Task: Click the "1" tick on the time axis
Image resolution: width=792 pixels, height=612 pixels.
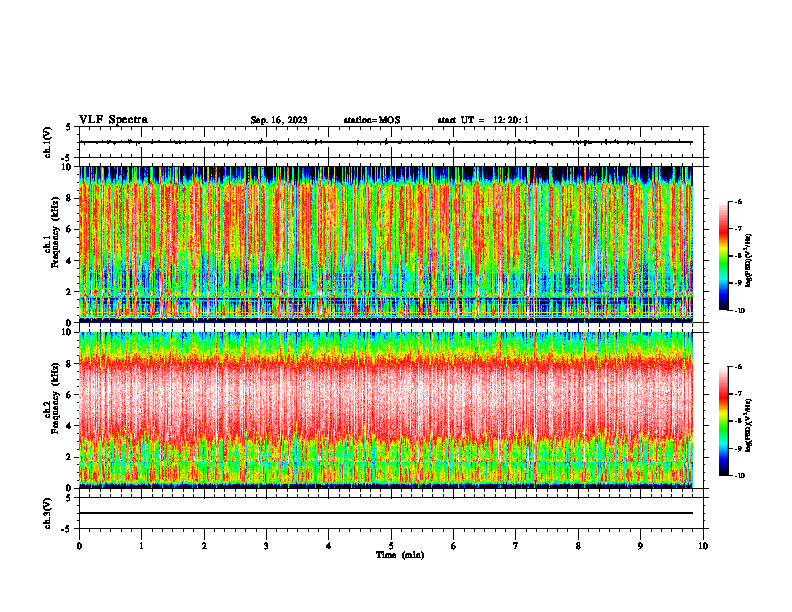Action: pos(141,546)
